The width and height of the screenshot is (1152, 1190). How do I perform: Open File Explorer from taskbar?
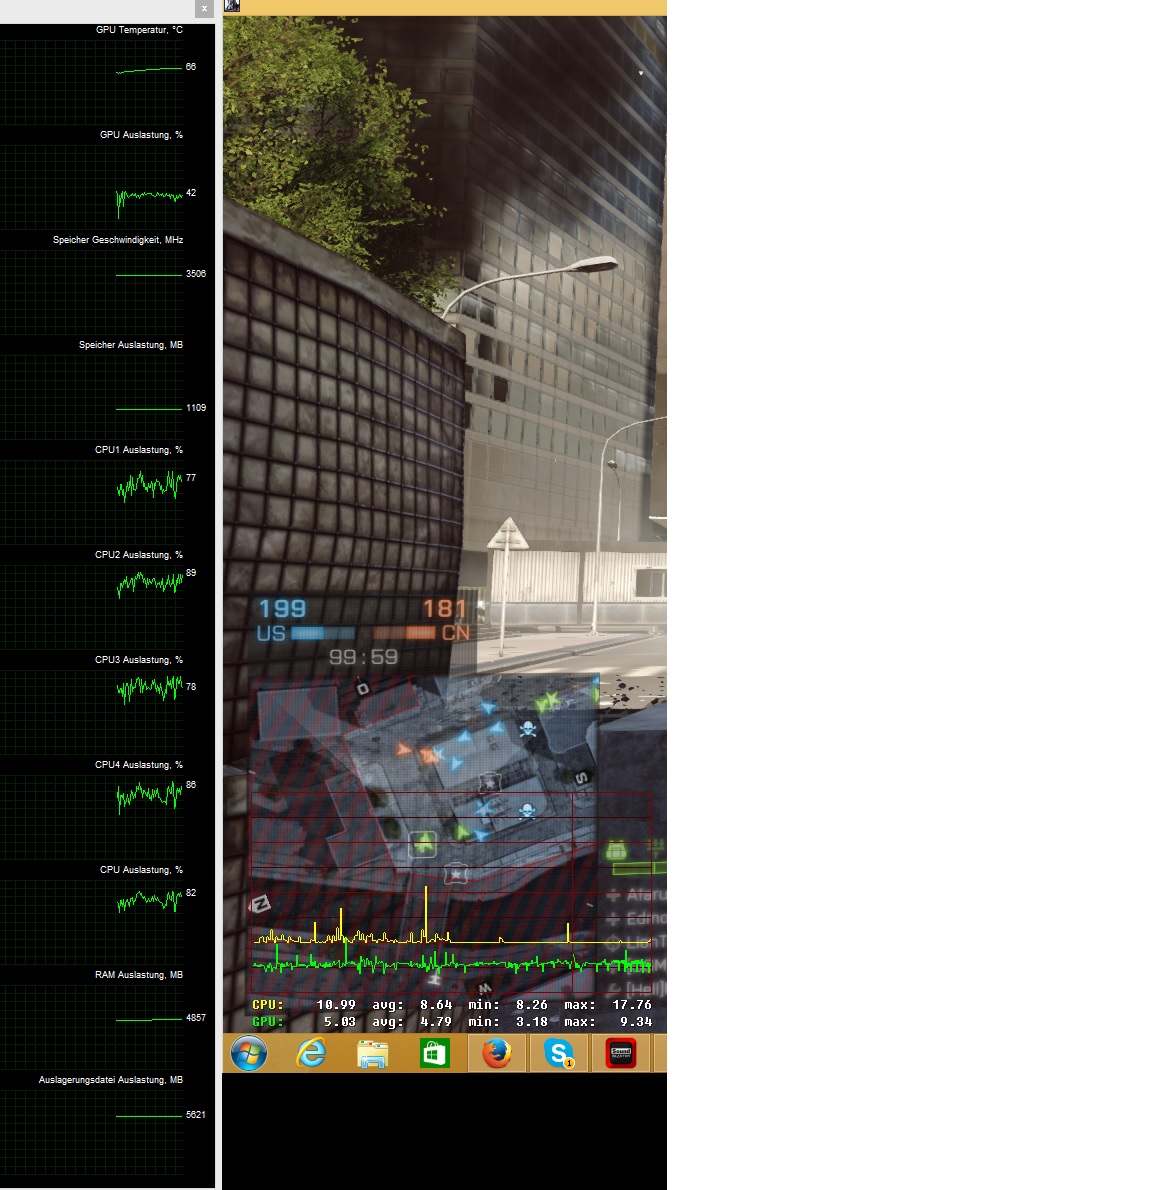(x=373, y=1053)
